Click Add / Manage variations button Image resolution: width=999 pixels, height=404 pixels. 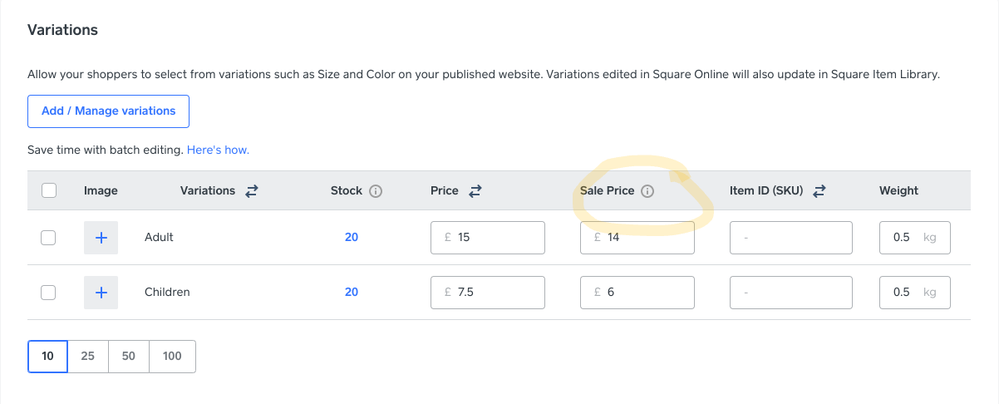tap(108, 111)
